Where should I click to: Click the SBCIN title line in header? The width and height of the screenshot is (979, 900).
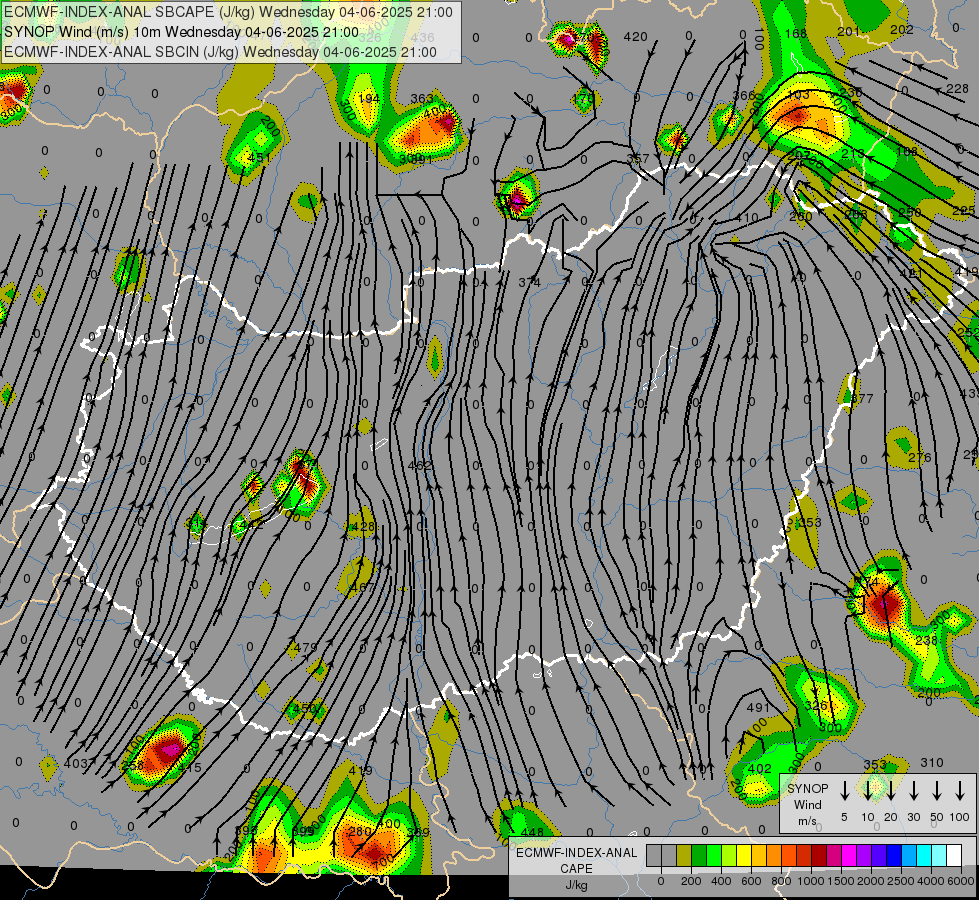tap(220, 52)
